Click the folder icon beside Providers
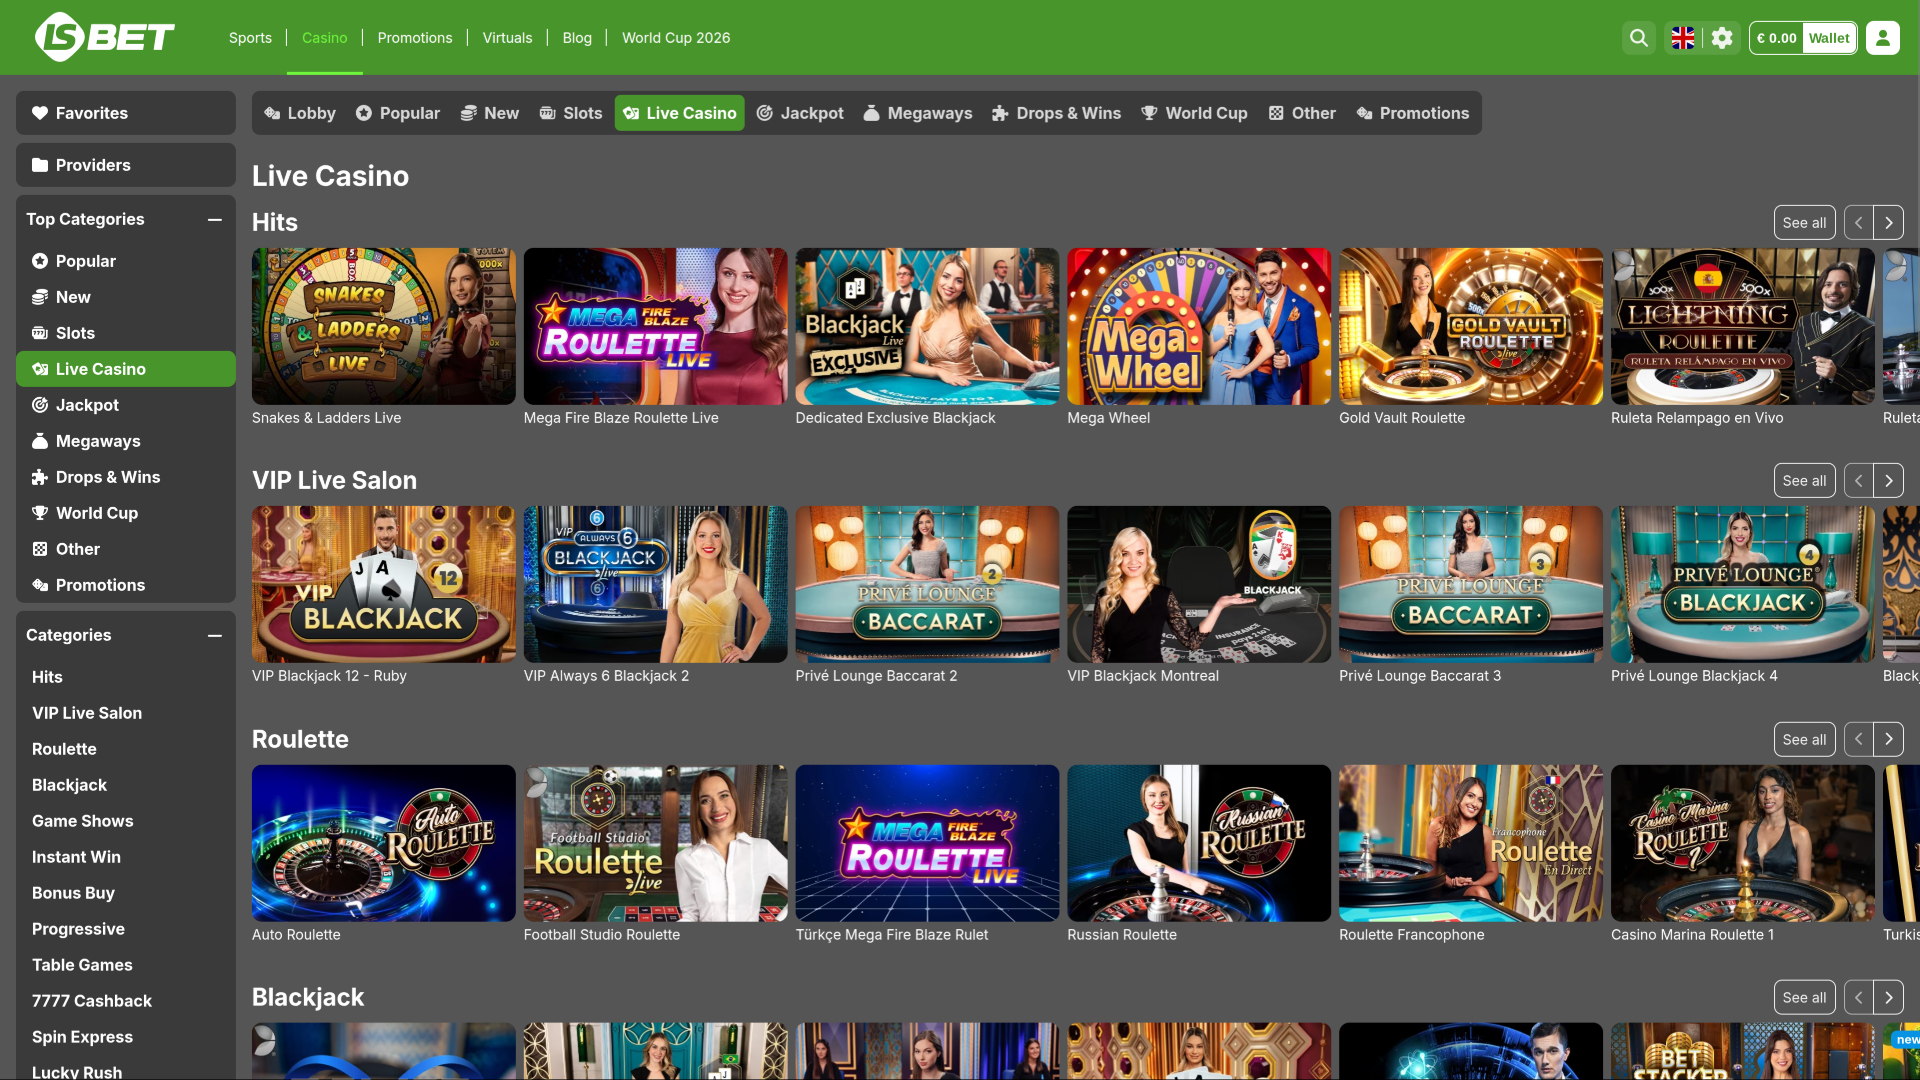 click(x=40, y=165)
